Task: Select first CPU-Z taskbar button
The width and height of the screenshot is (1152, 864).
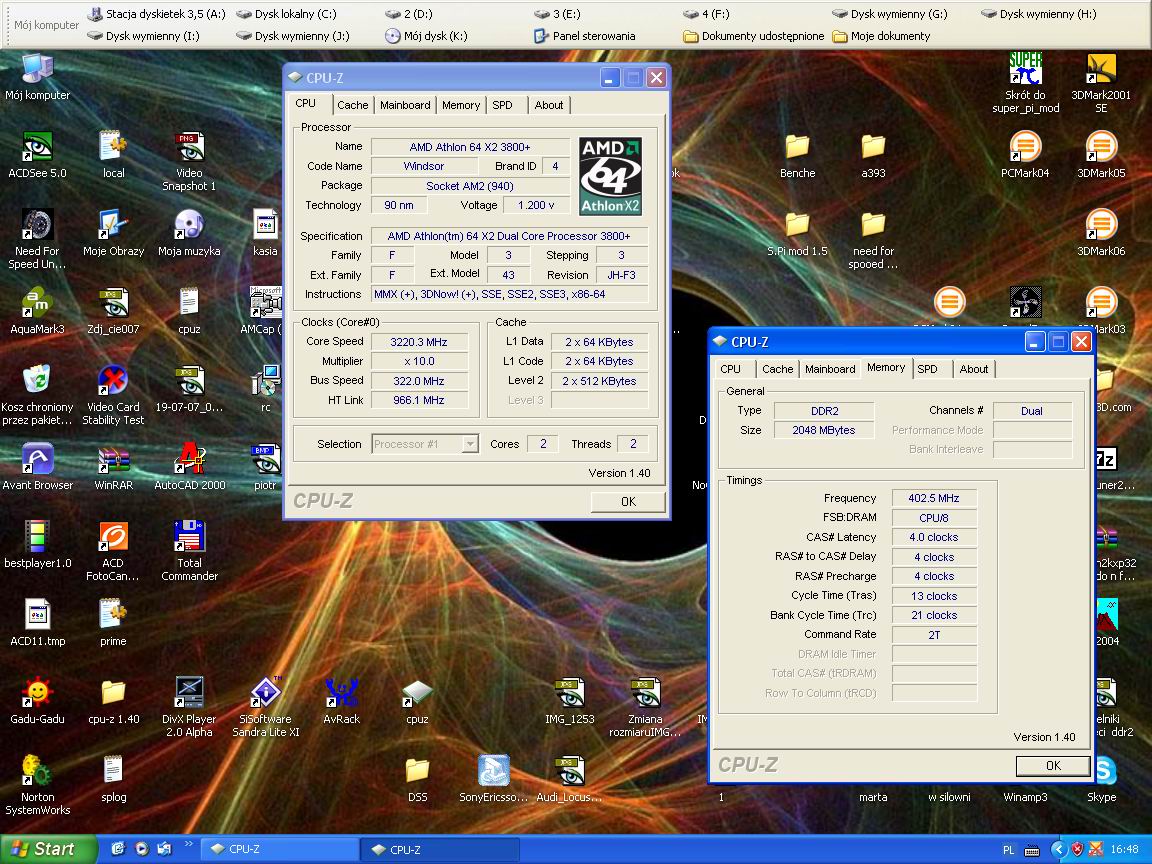Action: pyautogui.click(x=279, y=849)
